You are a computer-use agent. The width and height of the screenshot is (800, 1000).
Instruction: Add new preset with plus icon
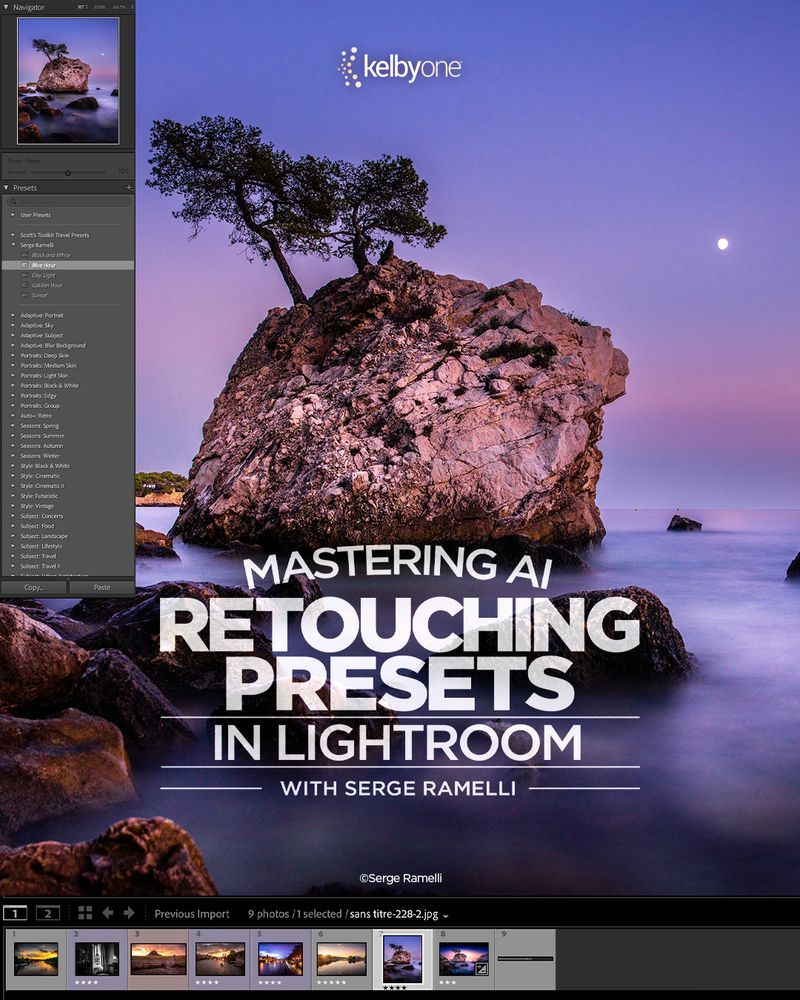point(129,188)
